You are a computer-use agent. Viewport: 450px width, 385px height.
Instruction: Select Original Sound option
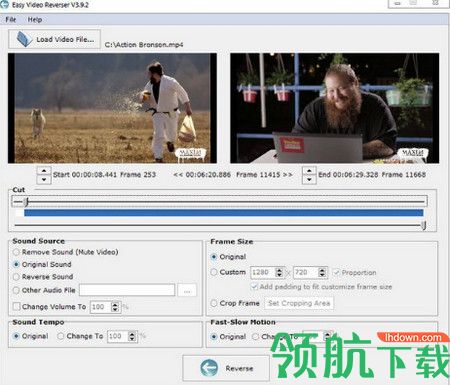pos(42,264)
